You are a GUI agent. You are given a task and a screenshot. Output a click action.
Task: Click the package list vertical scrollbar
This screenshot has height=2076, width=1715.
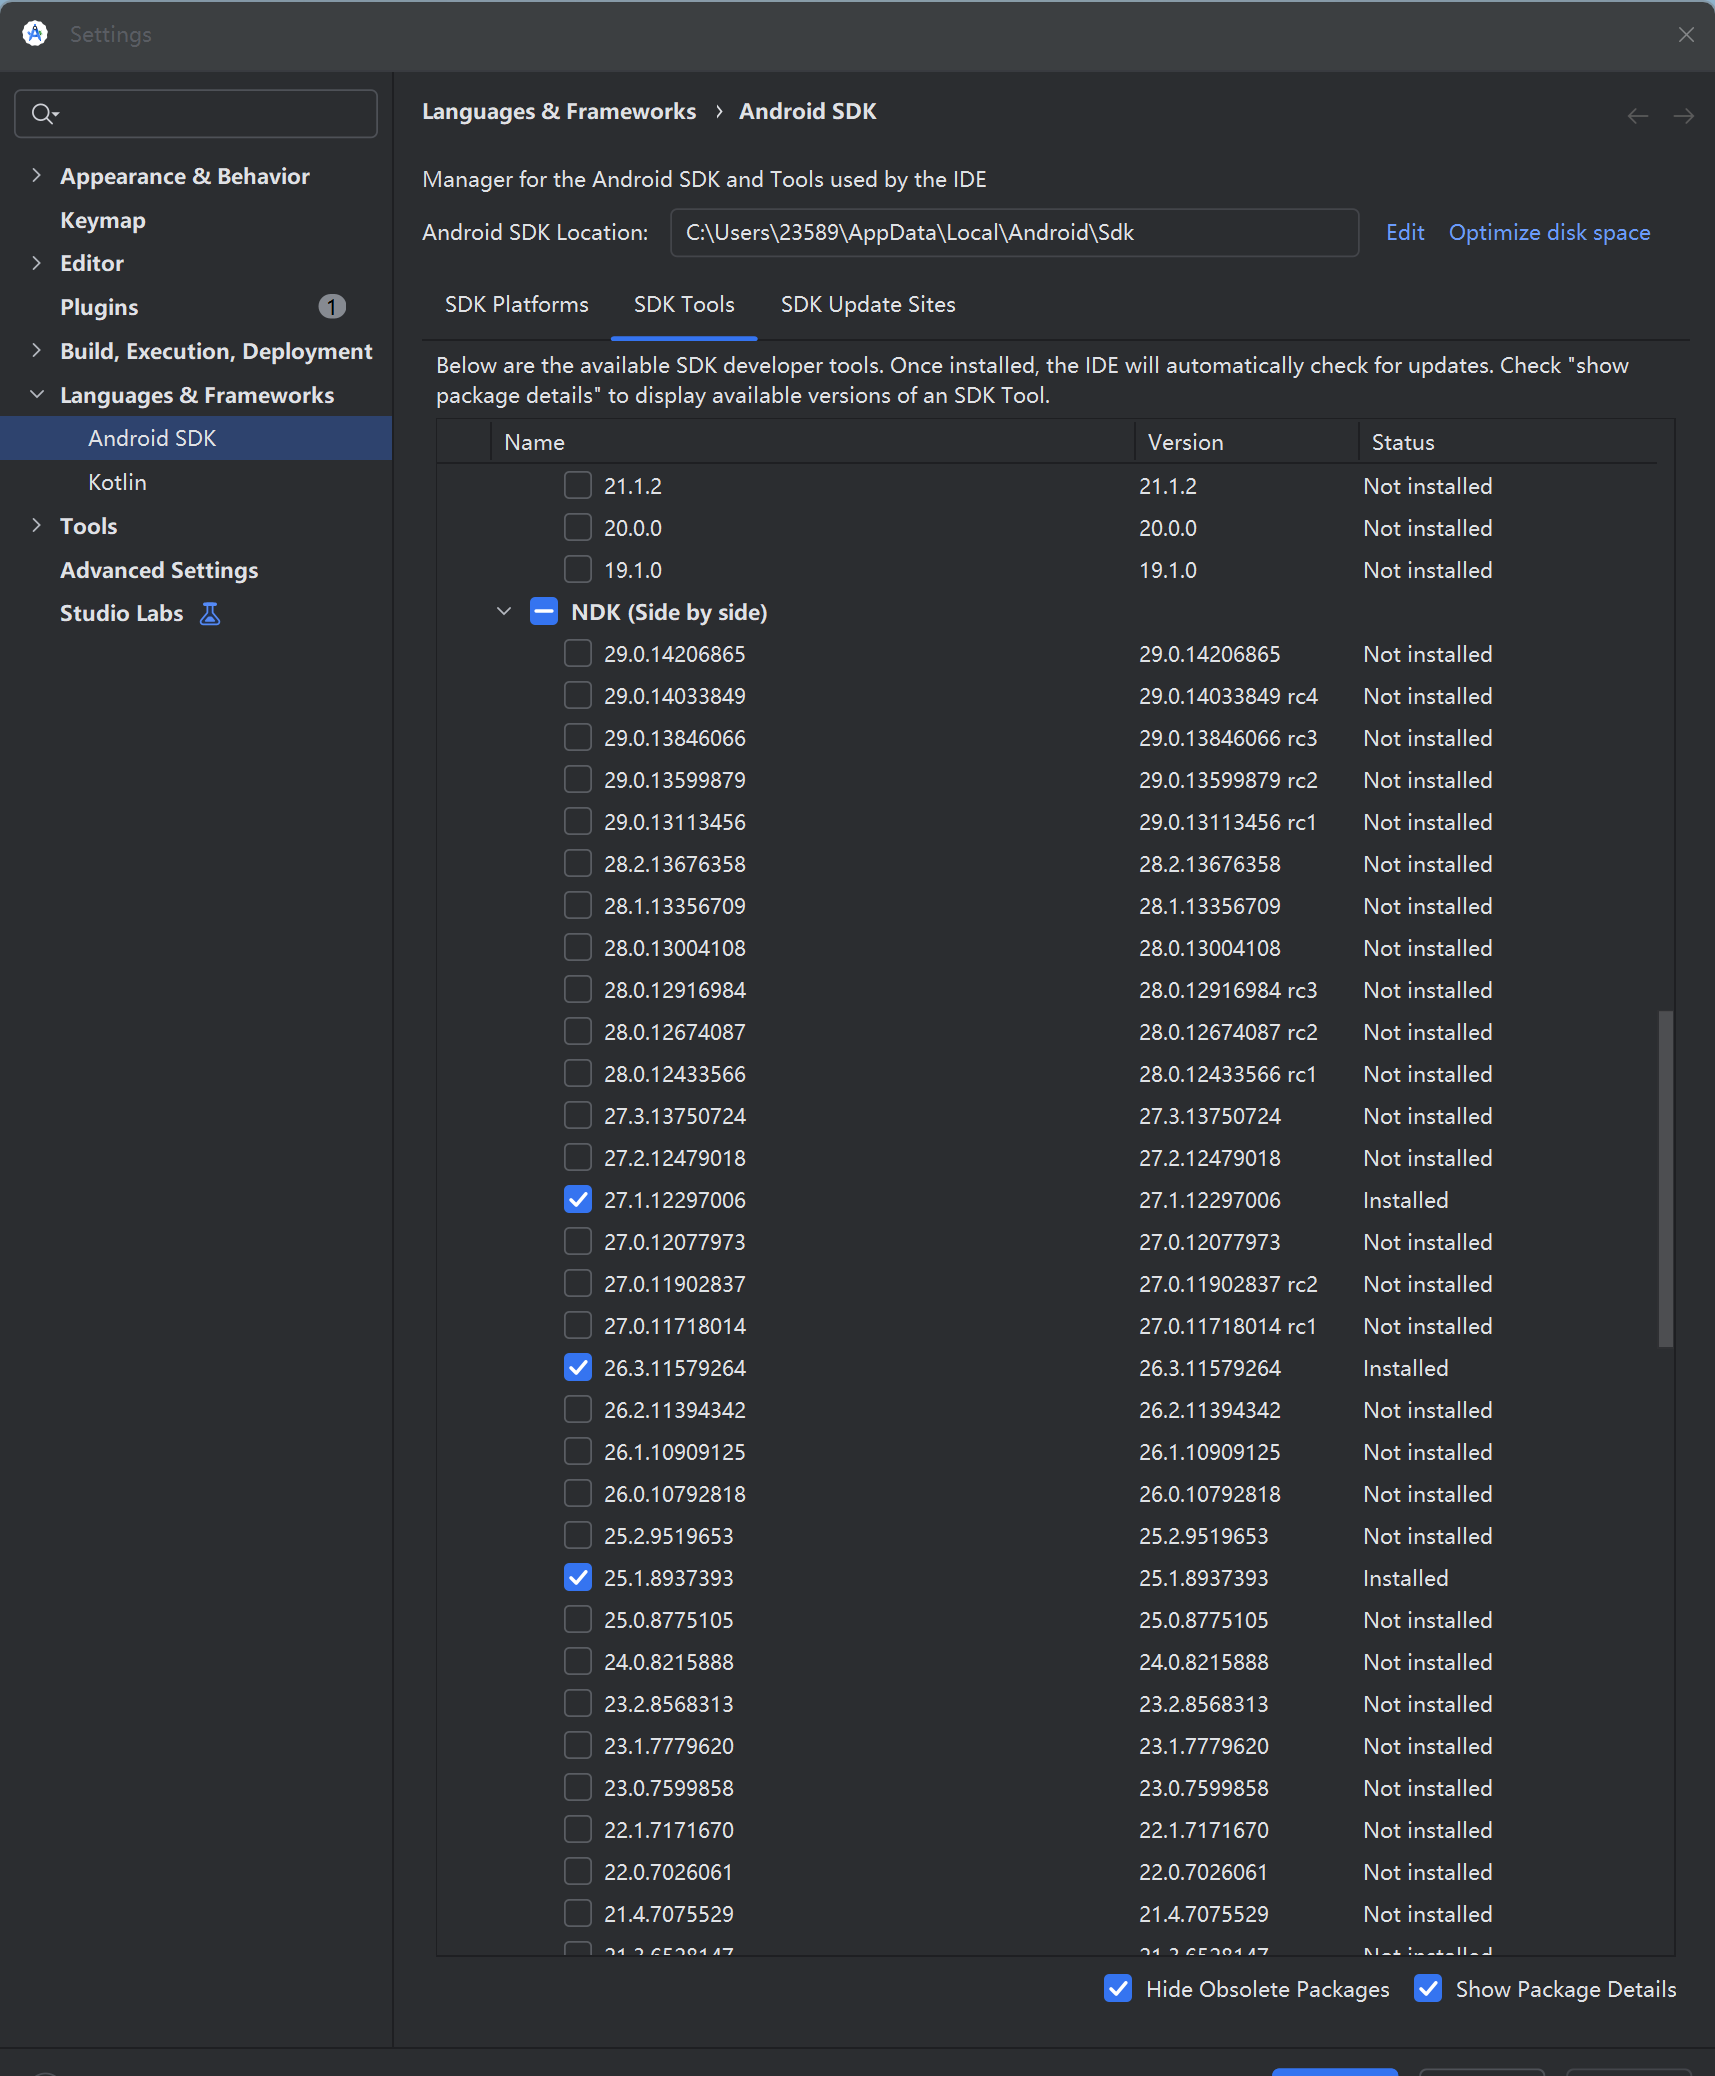point(1665,1179)
